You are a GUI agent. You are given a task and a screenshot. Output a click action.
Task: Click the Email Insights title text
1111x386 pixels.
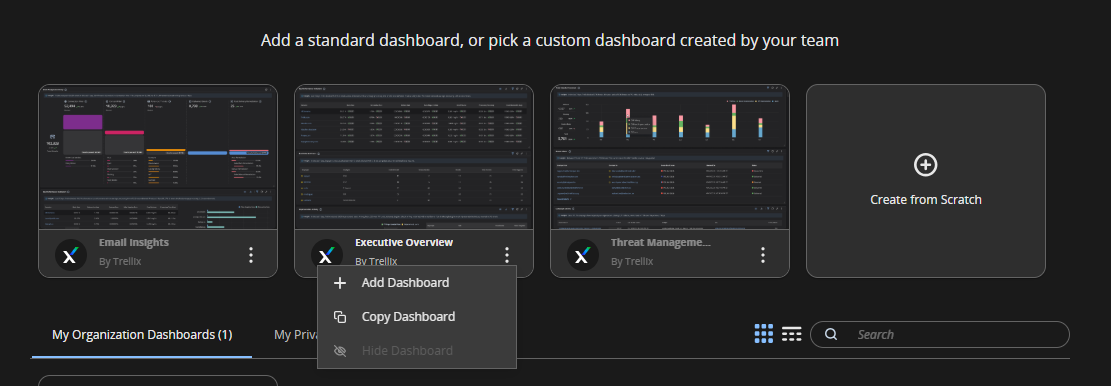tap(134, 242)
